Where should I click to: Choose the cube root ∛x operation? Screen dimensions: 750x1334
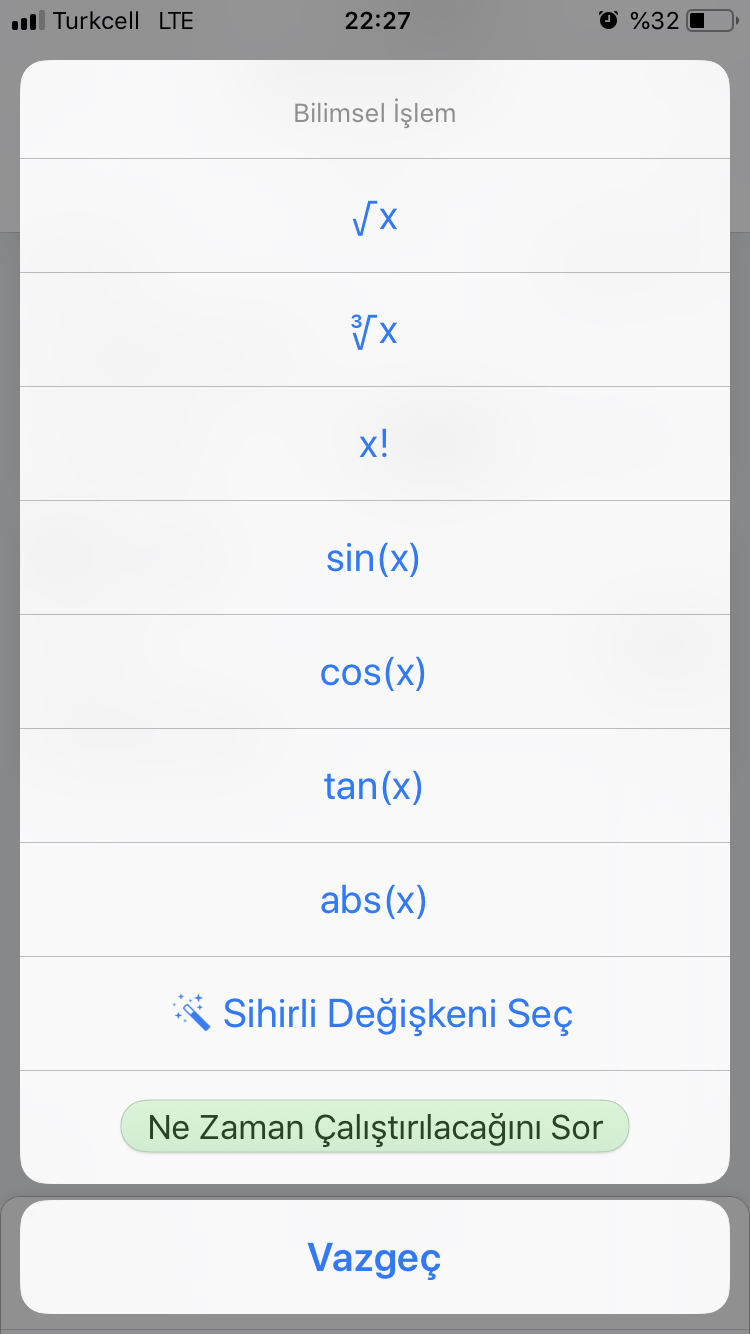point(375,330)
